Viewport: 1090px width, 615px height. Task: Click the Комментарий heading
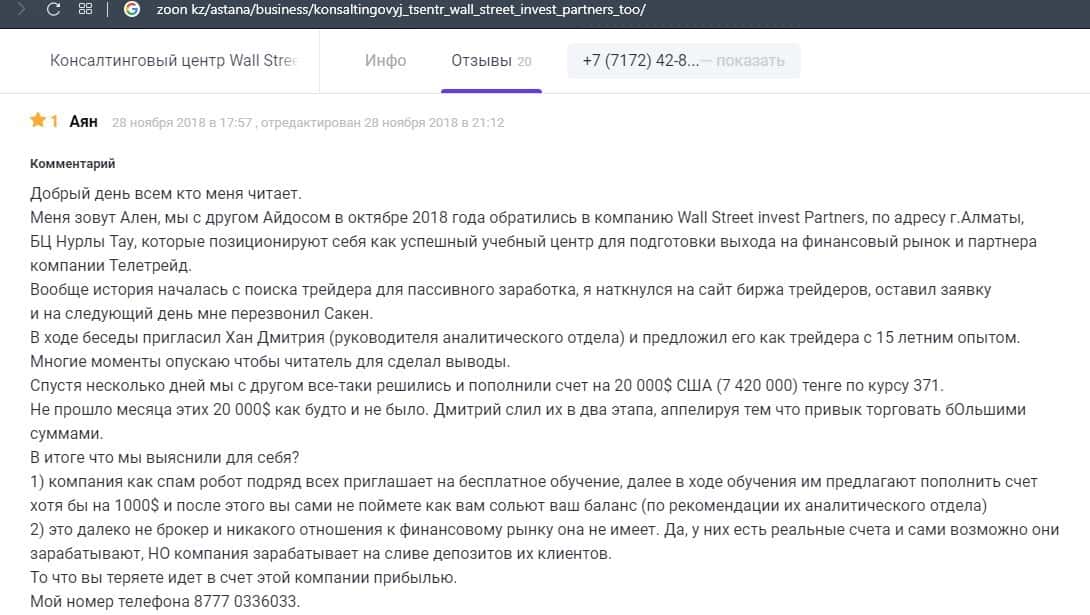point(72,163)
